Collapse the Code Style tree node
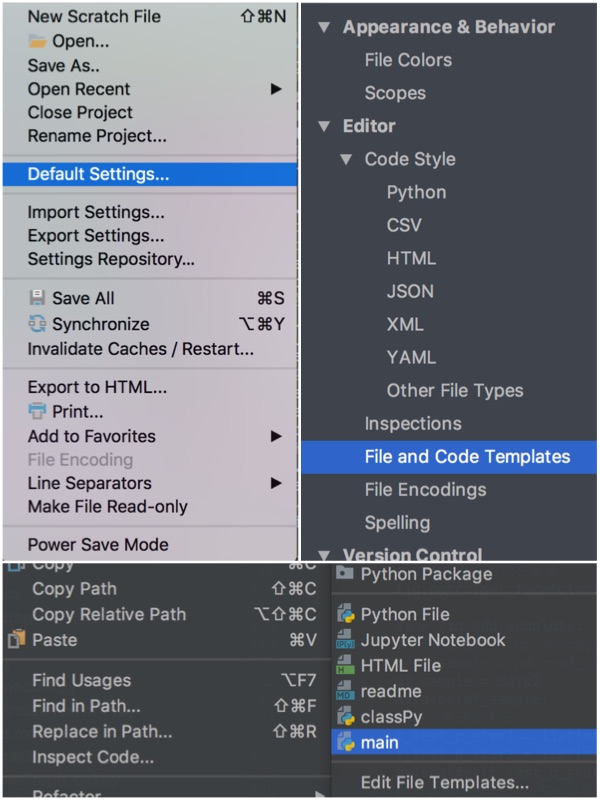600x802 pixels. tap(347, 159)
